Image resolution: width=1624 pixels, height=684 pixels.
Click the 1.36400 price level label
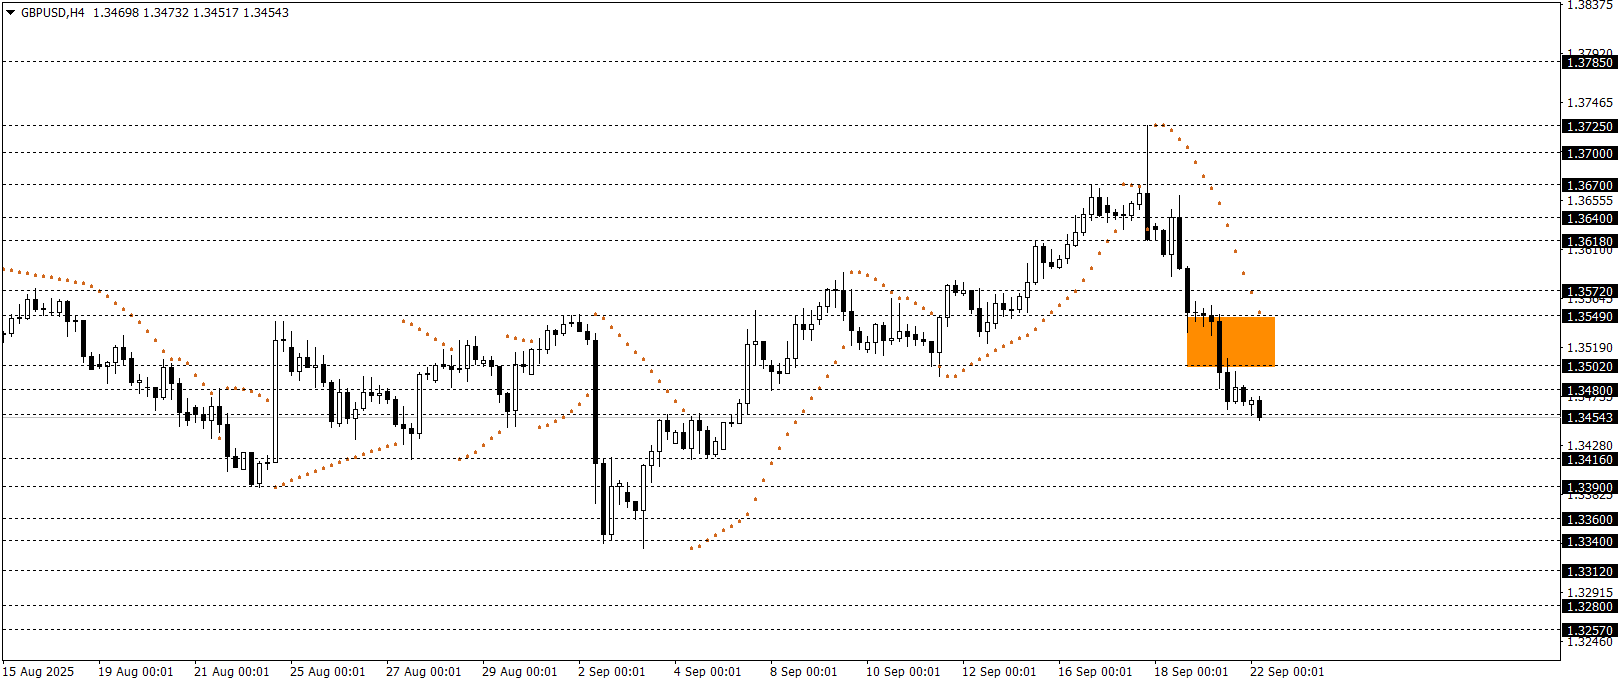coord(1589,218)
